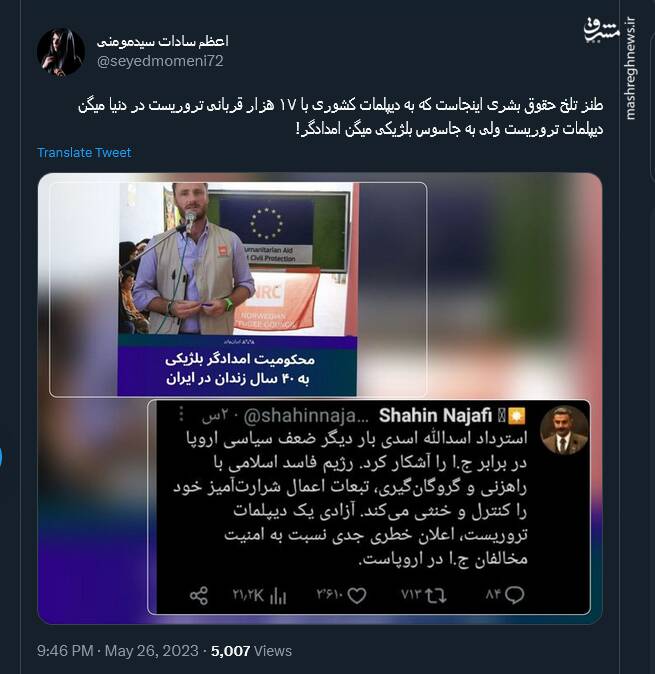Click the Translate Tweet link
Image resolution: width=655 pixels, height=674 pixels.
pos(84,153)
